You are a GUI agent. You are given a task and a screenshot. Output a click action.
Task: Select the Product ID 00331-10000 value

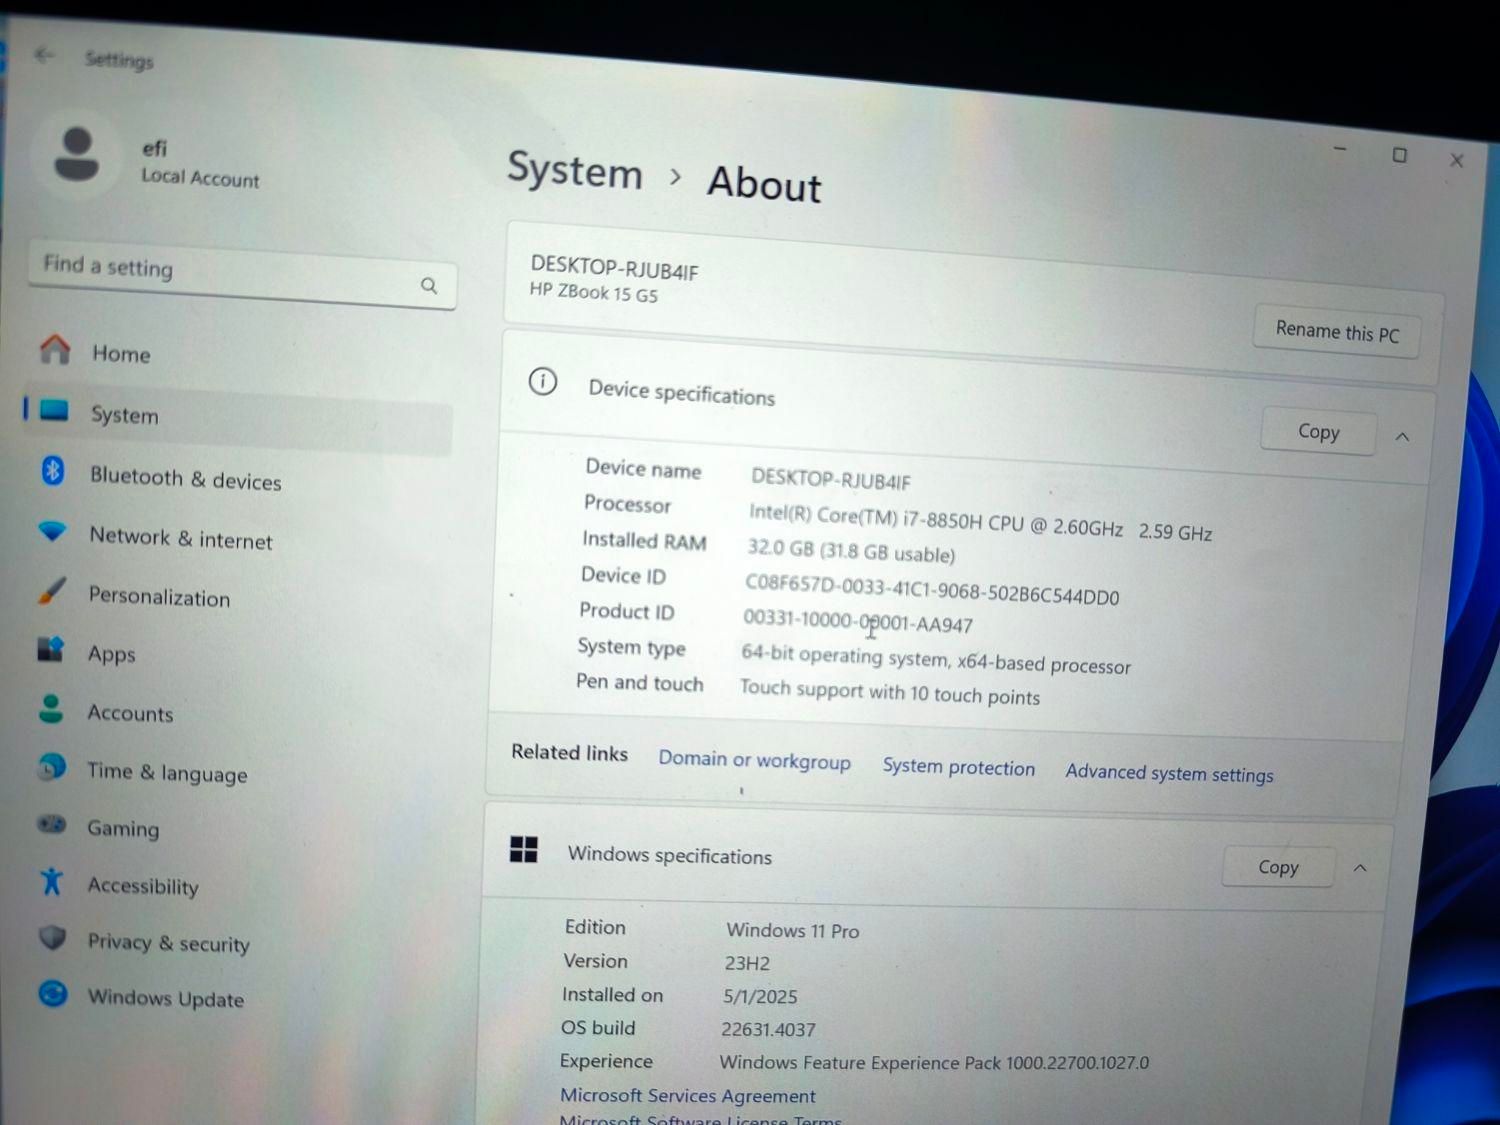pos(857,621)
